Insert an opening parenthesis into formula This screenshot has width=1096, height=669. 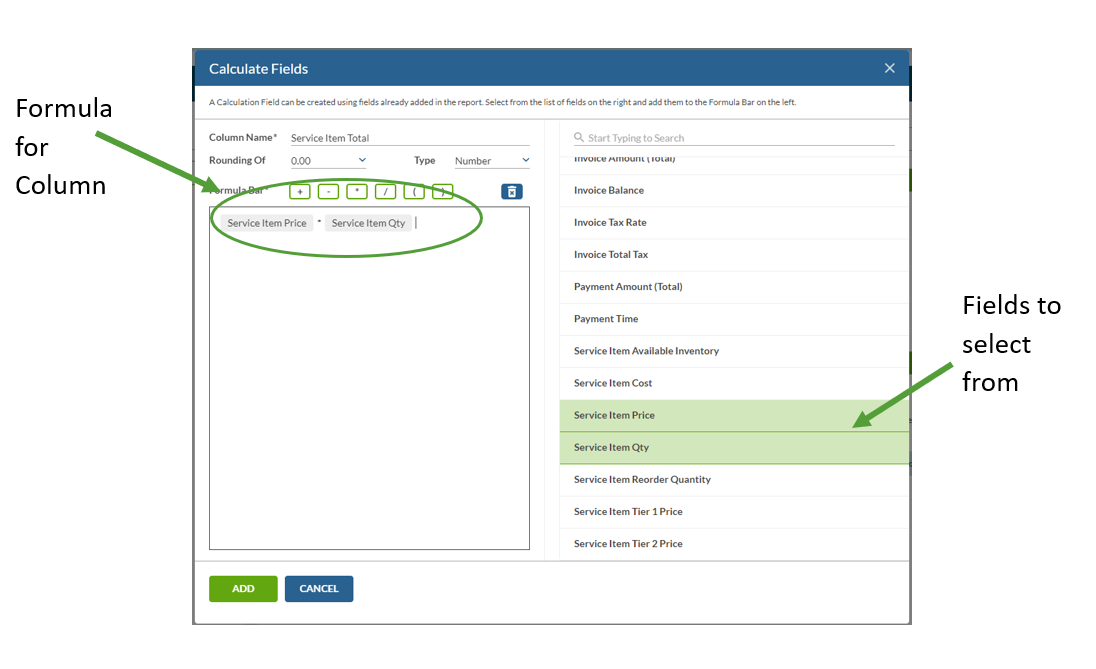pyautogui.click(x=414, y=192)
